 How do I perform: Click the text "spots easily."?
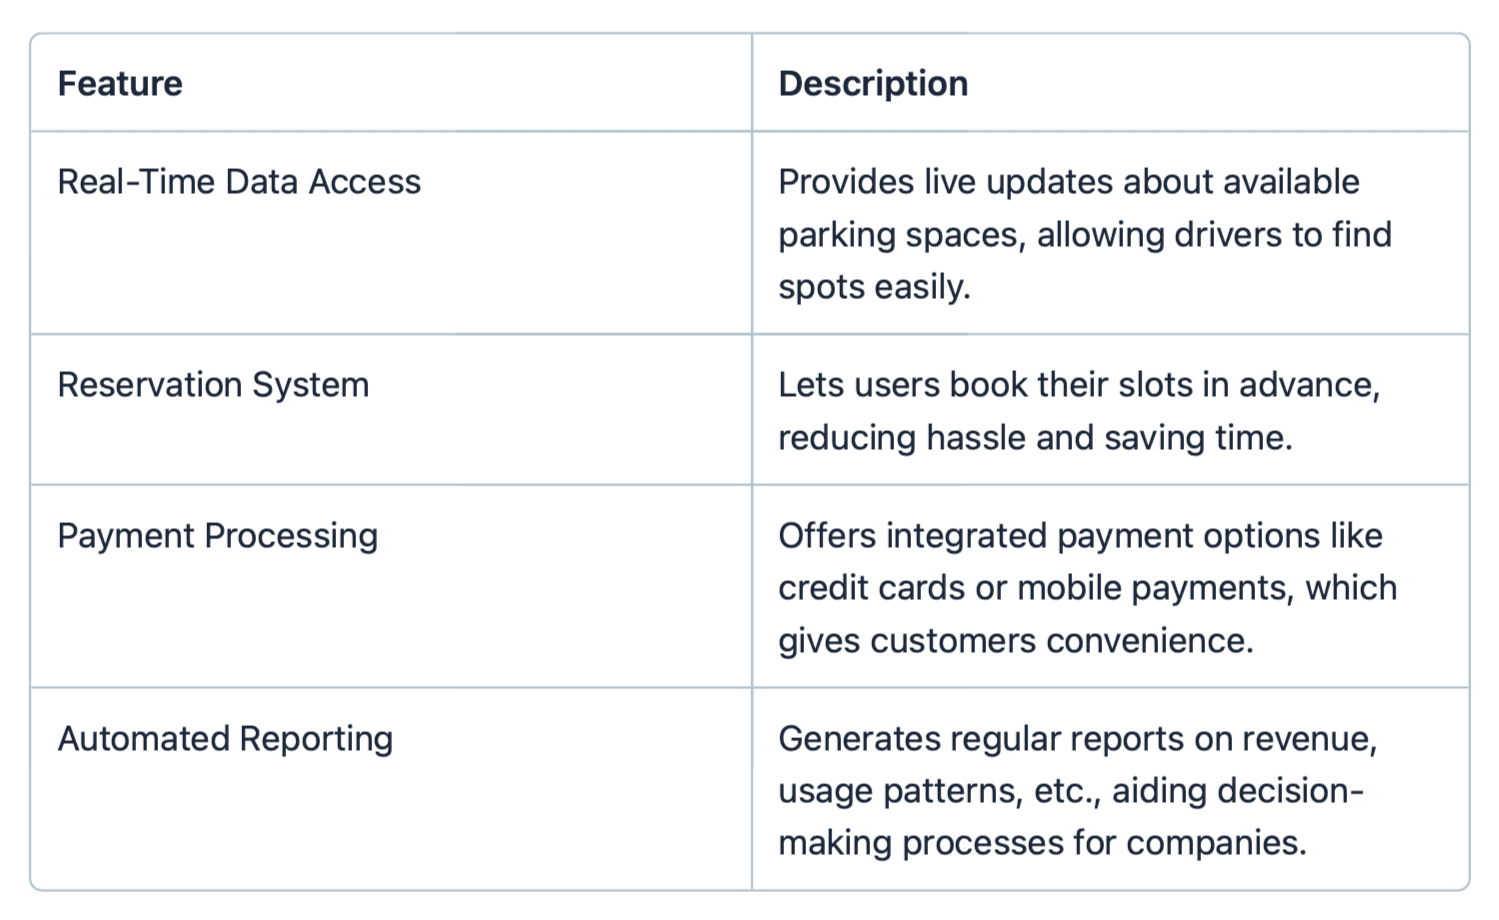(874, 287)
